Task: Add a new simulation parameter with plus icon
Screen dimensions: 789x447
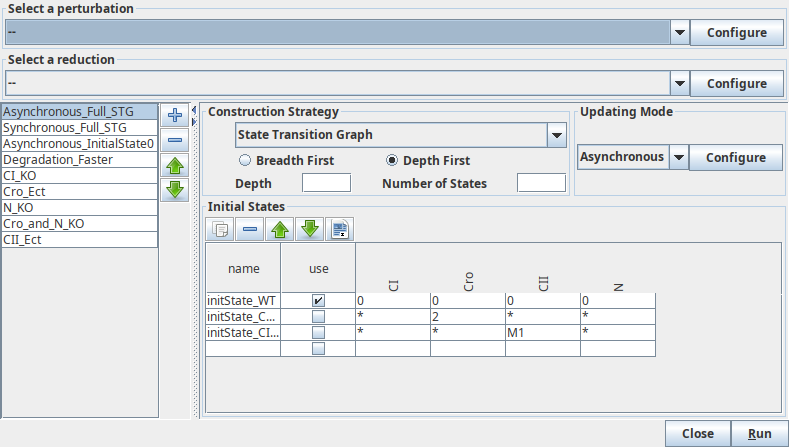Action: (x=175, y=115)
